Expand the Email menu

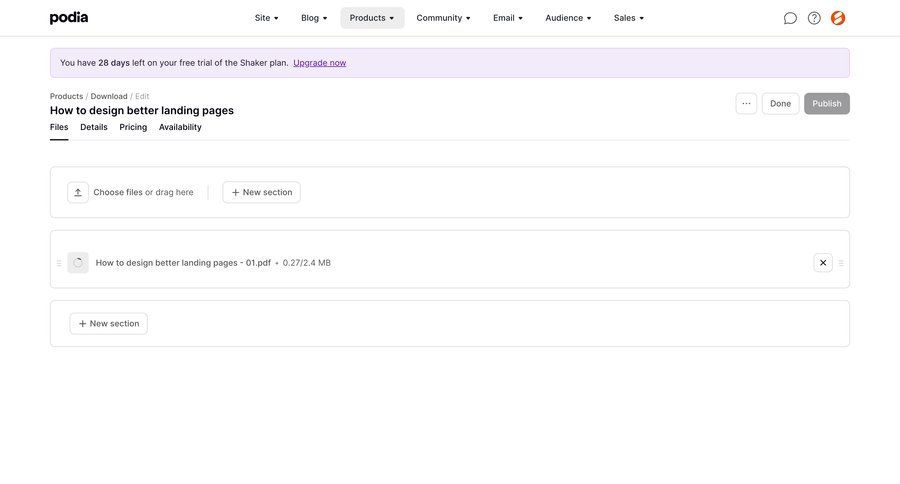point(507,18)
